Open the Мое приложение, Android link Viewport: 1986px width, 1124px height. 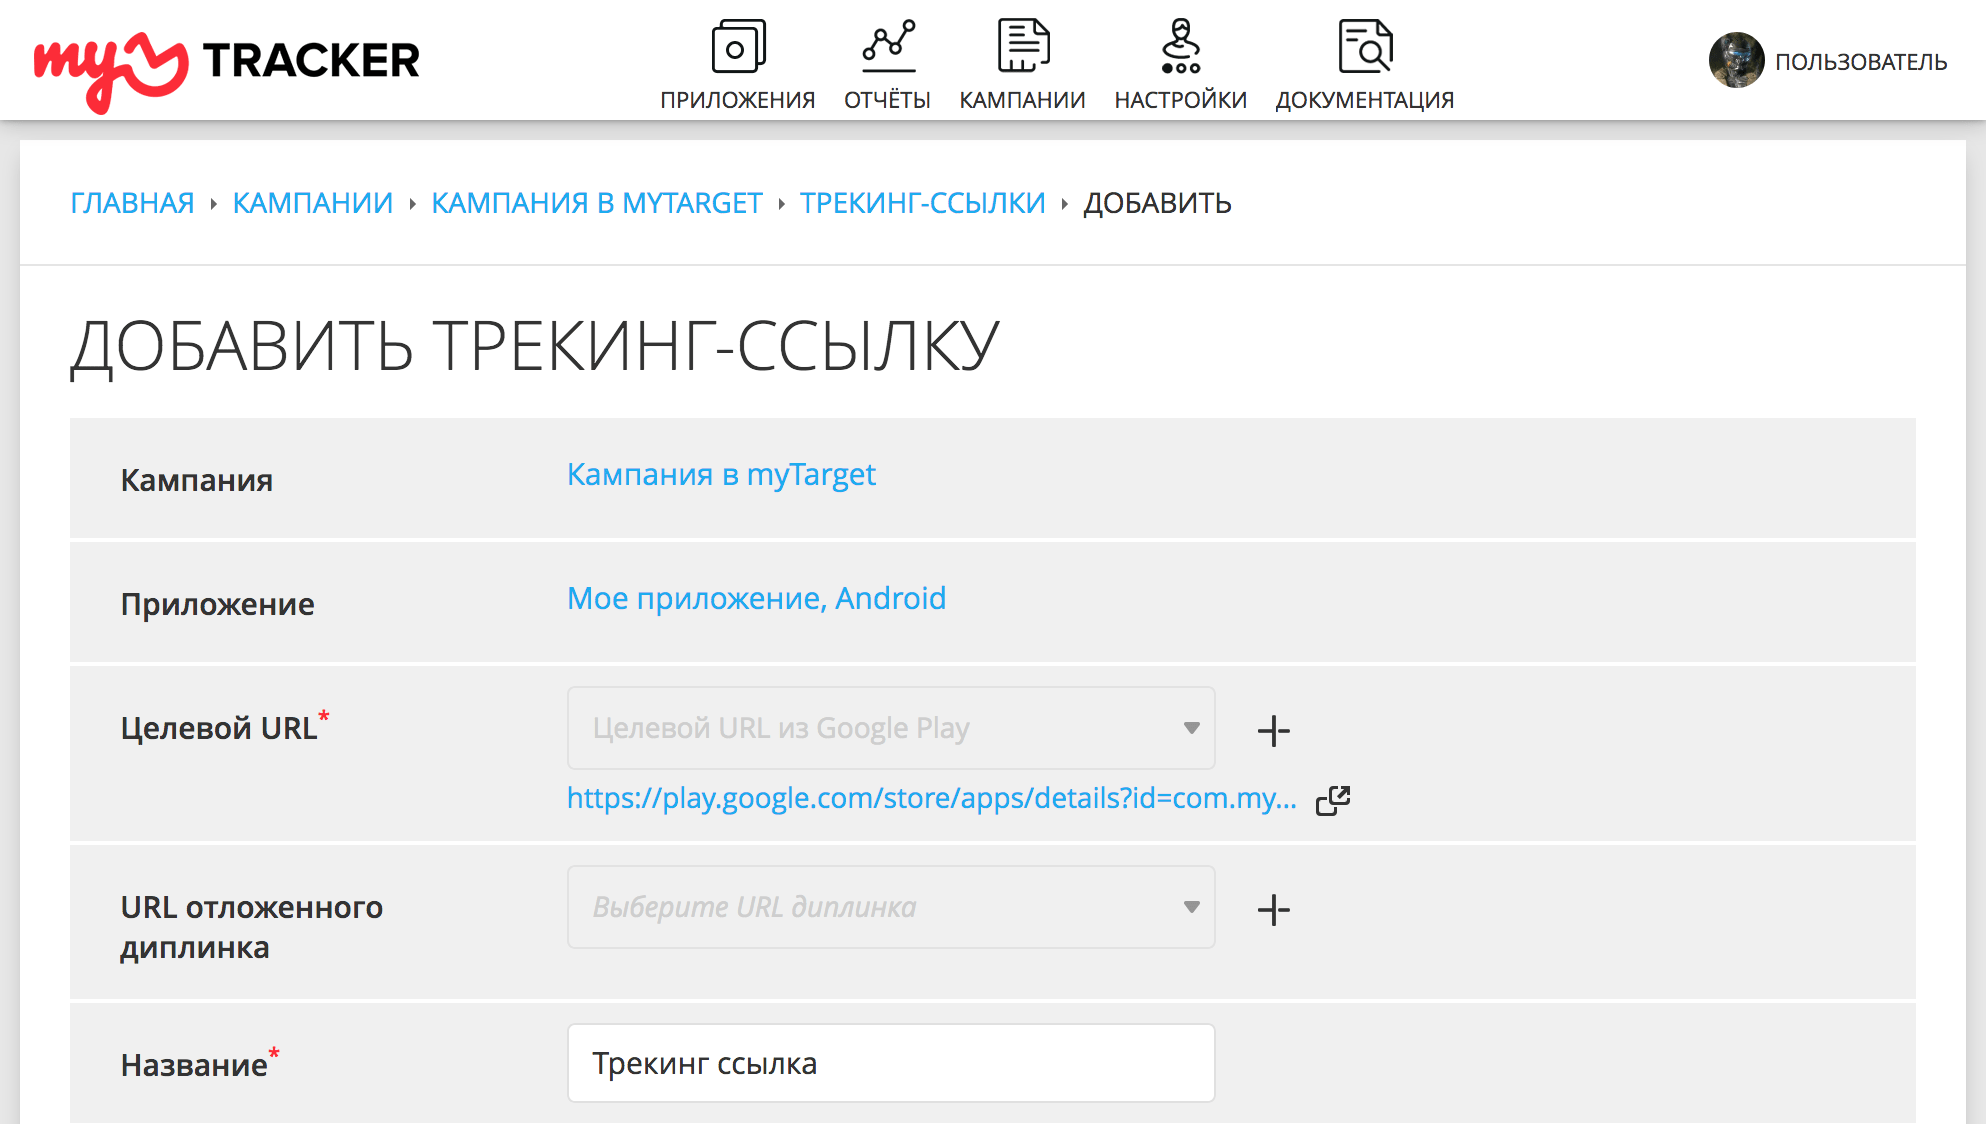pyautogui.click(x=756, y=599)
